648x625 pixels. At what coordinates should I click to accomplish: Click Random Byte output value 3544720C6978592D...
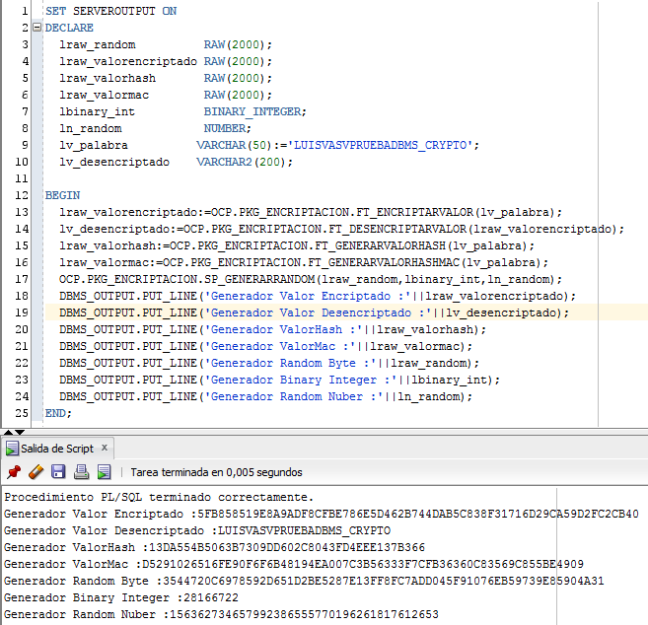pyautogui.click(x=383, y=581)
